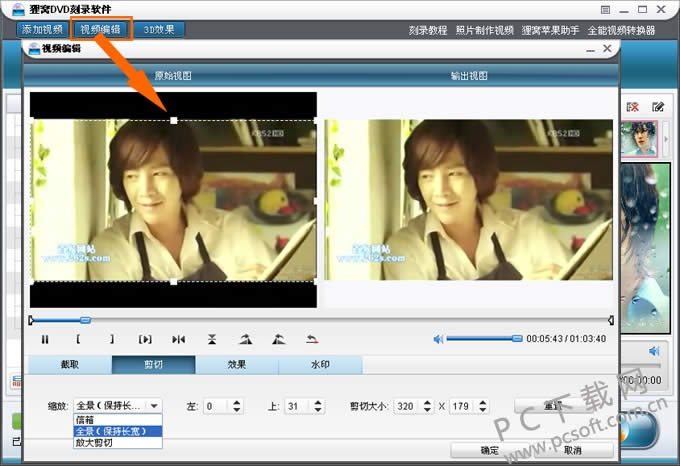Image resolution: width=680 pixels, height=466 pixels.
Task: Select the video thumbnail in main window
Action: point(639,139)
